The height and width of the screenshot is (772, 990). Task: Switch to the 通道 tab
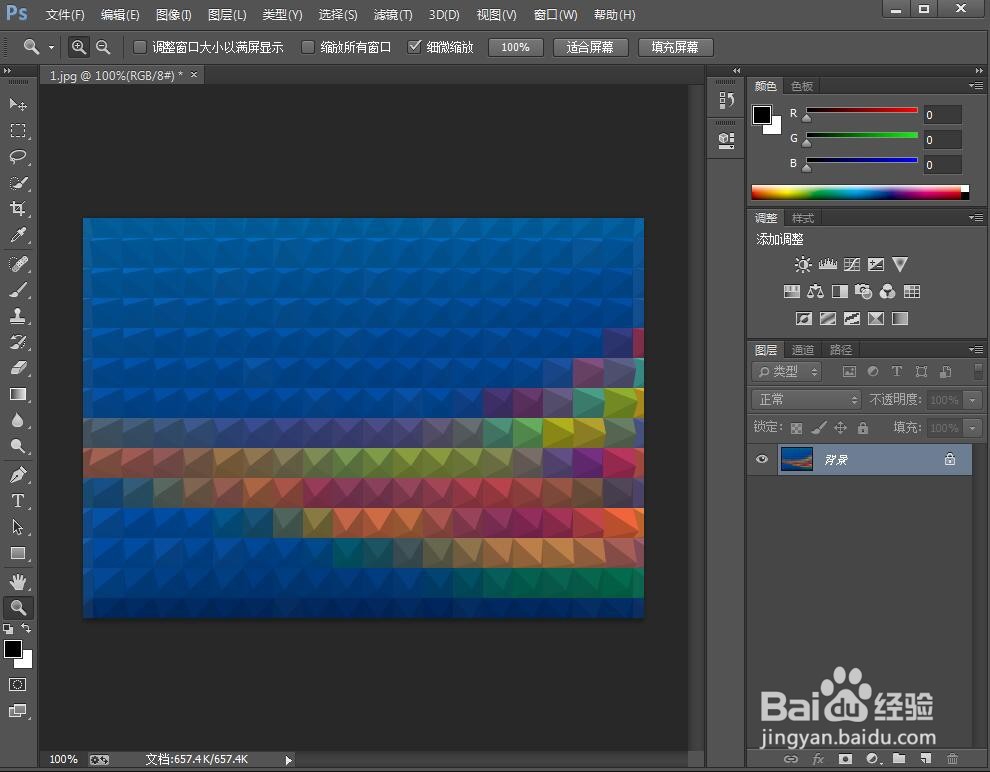click(802, 350)
